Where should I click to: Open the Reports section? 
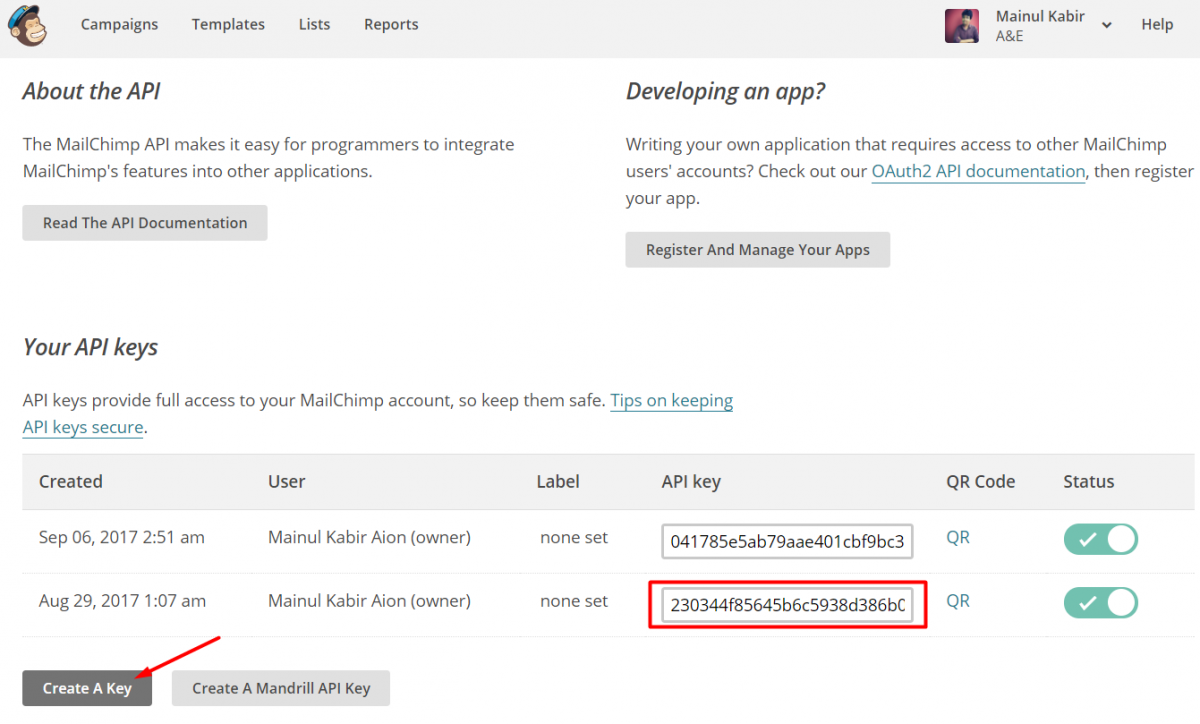[x=391, y=24]
